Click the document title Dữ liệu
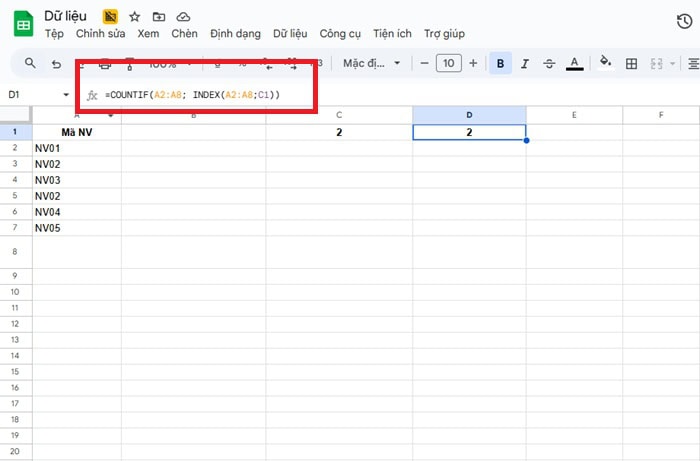700x461 pixels. point(65,16)
